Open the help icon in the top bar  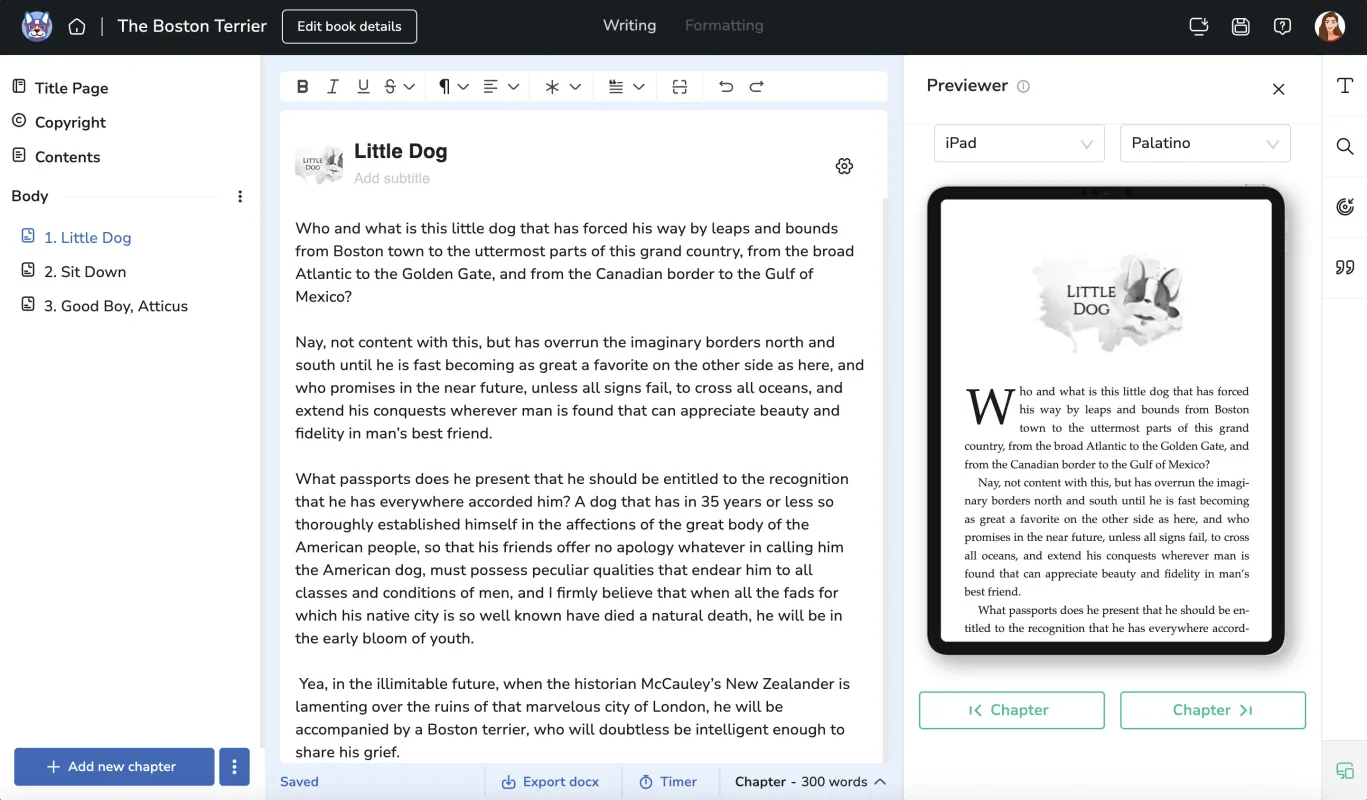point(1282,26)
